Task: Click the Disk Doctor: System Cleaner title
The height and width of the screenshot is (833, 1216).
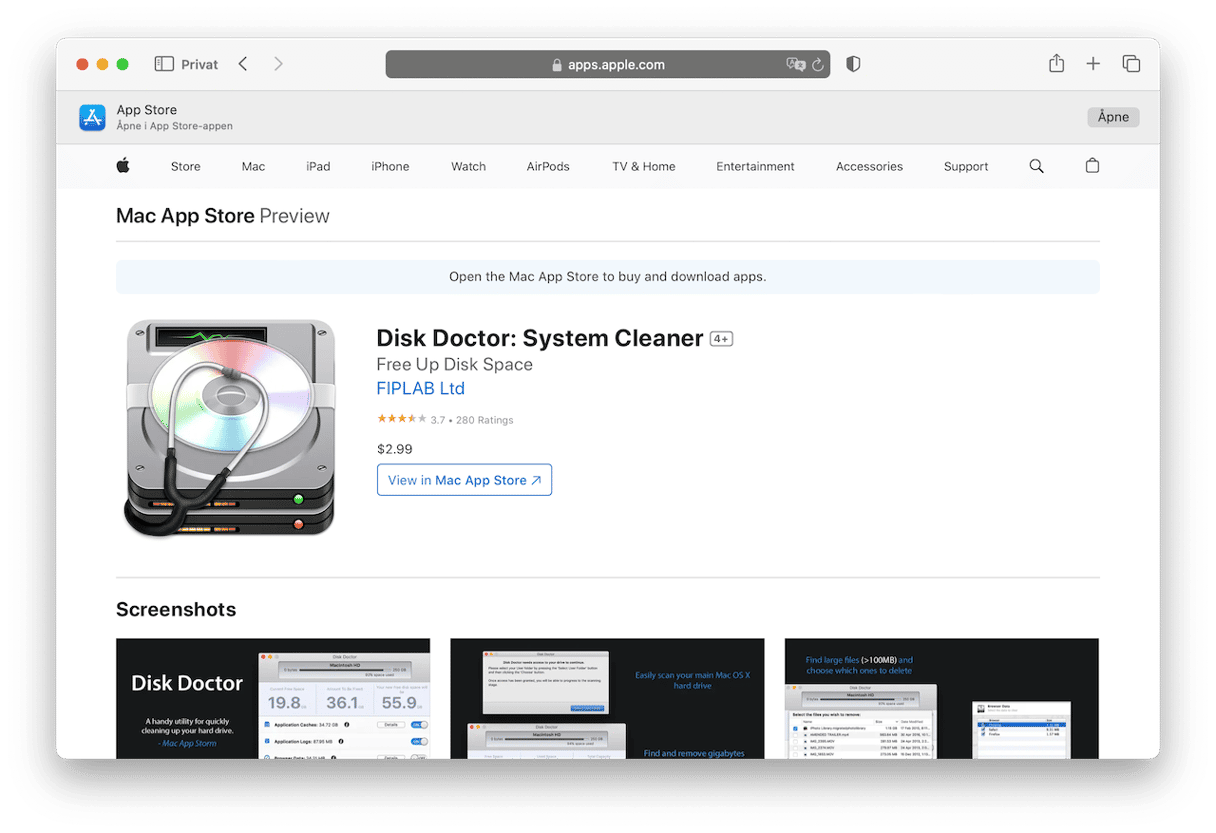Action: [x=540, y=338]
